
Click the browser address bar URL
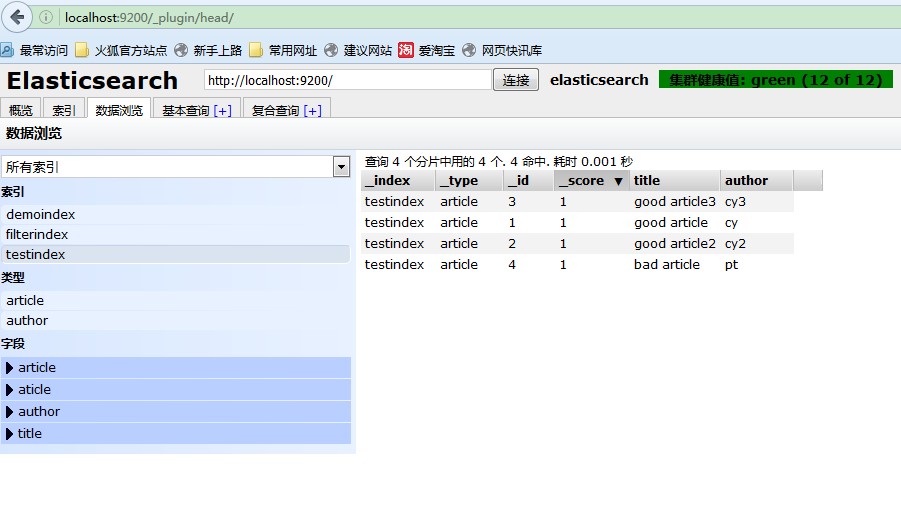(x=149, y=18)
